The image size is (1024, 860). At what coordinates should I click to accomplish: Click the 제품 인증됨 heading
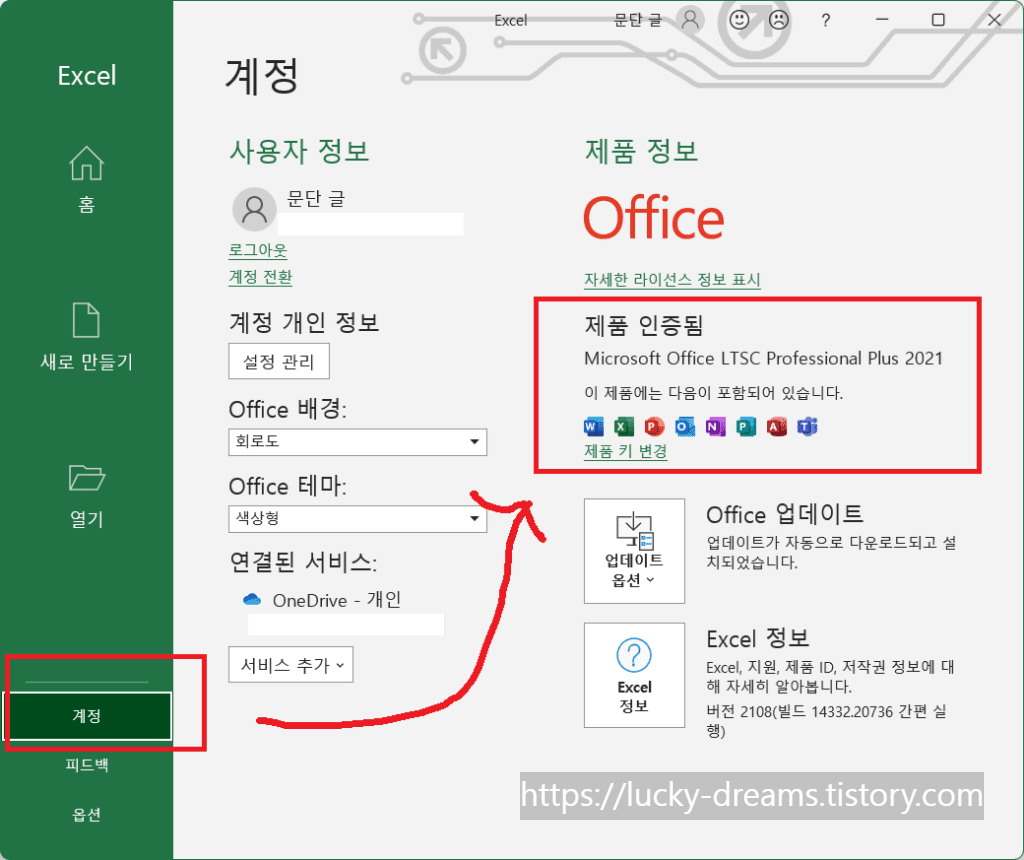coord(643,325)
